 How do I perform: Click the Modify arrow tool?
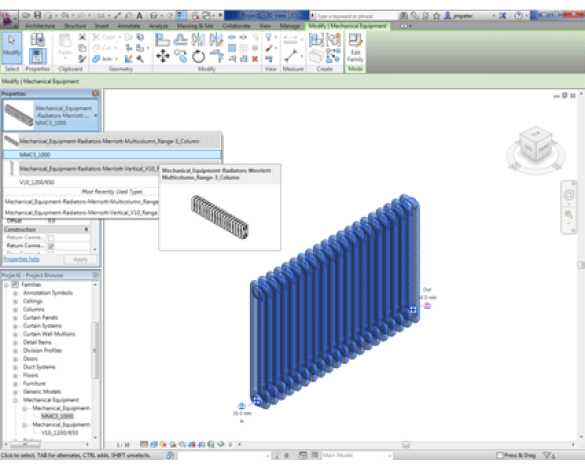coord(12,48)
